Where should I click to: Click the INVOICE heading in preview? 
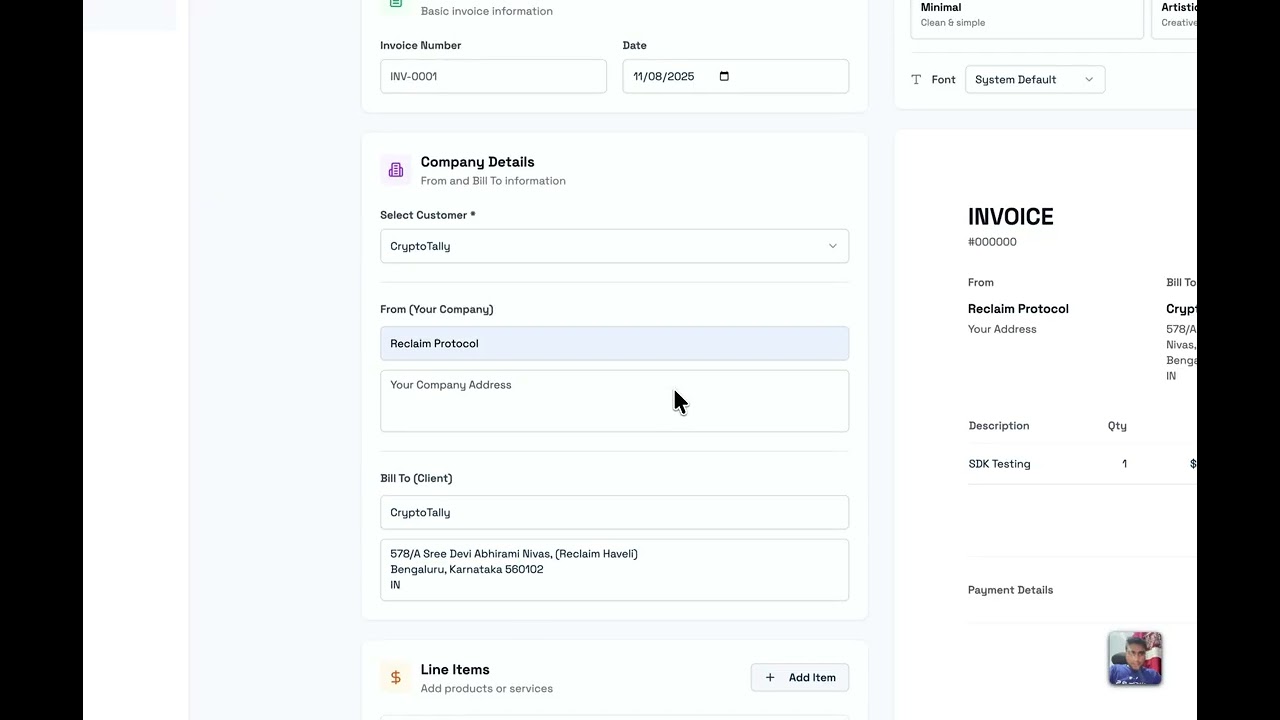click(x=1010, y=217)
